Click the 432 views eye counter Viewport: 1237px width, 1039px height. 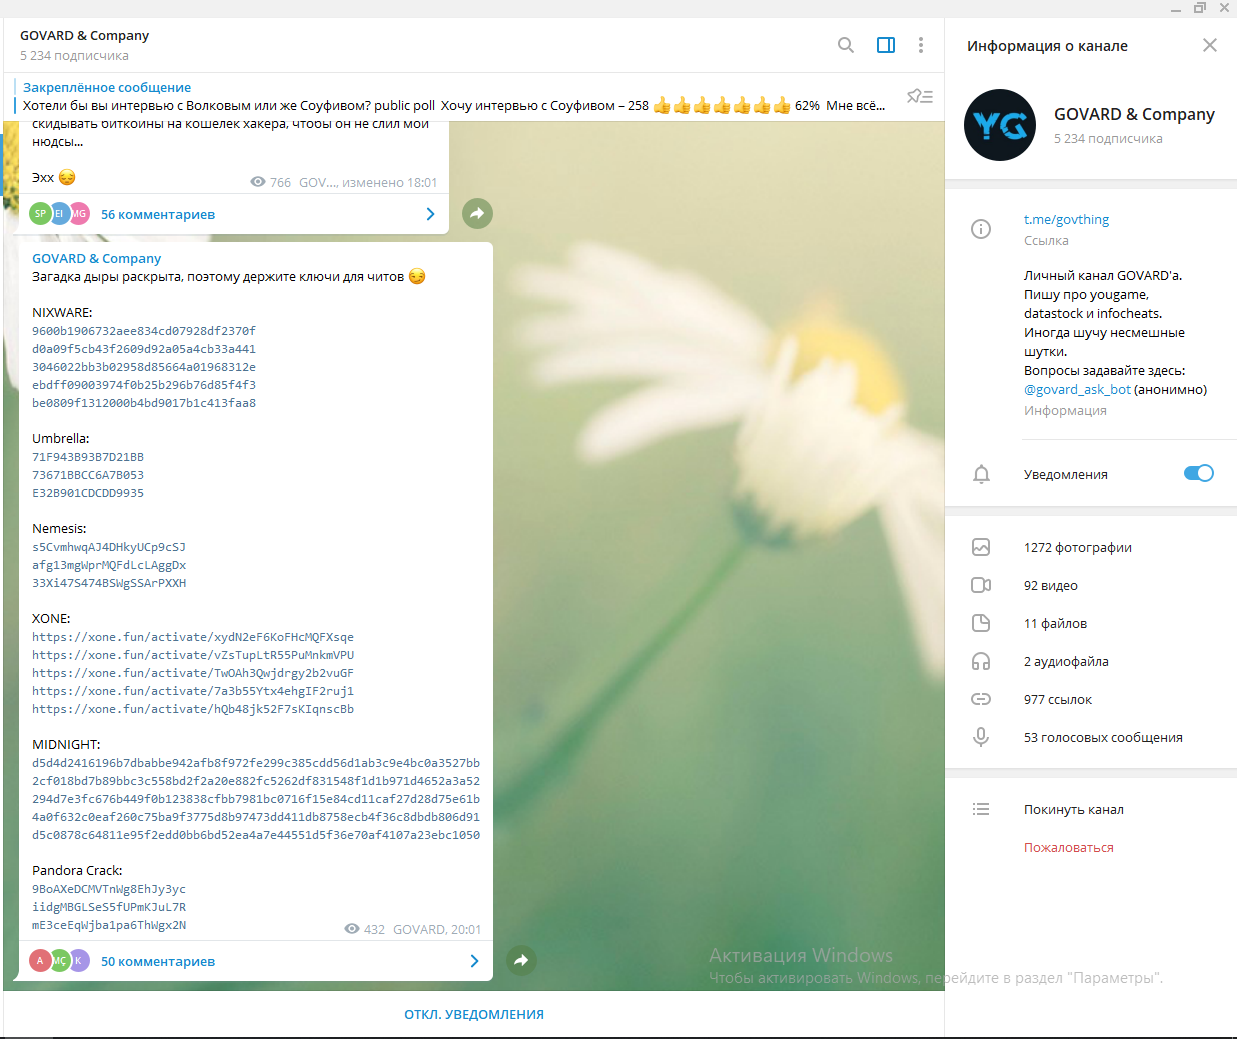pos(364,929)
